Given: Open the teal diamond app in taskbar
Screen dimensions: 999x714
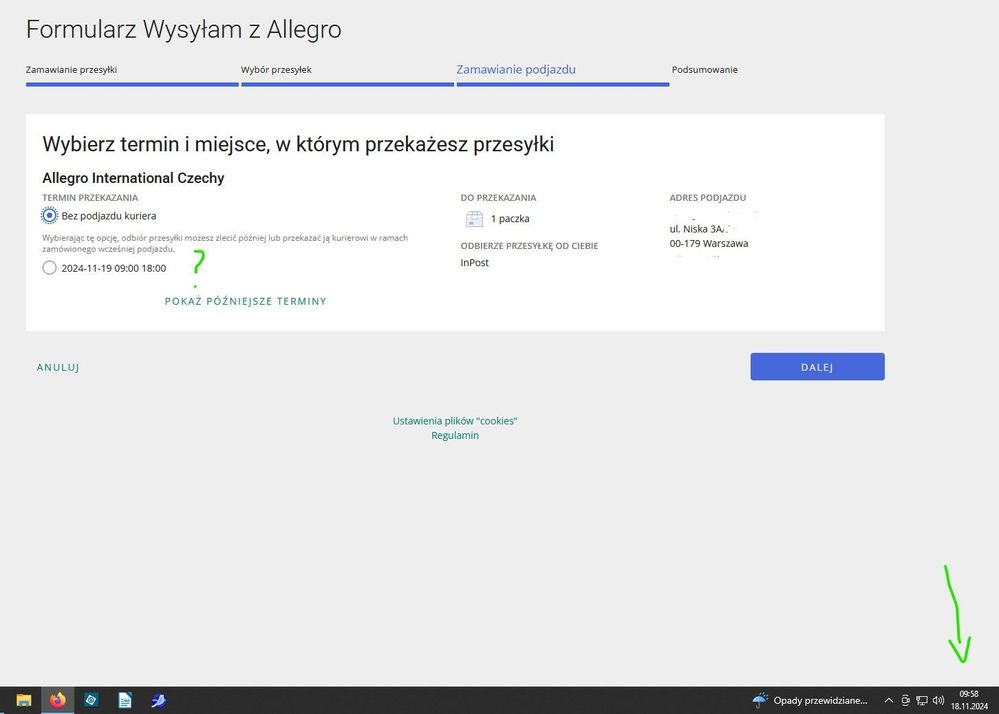Looking at the screenshot, I should [91, 701].
